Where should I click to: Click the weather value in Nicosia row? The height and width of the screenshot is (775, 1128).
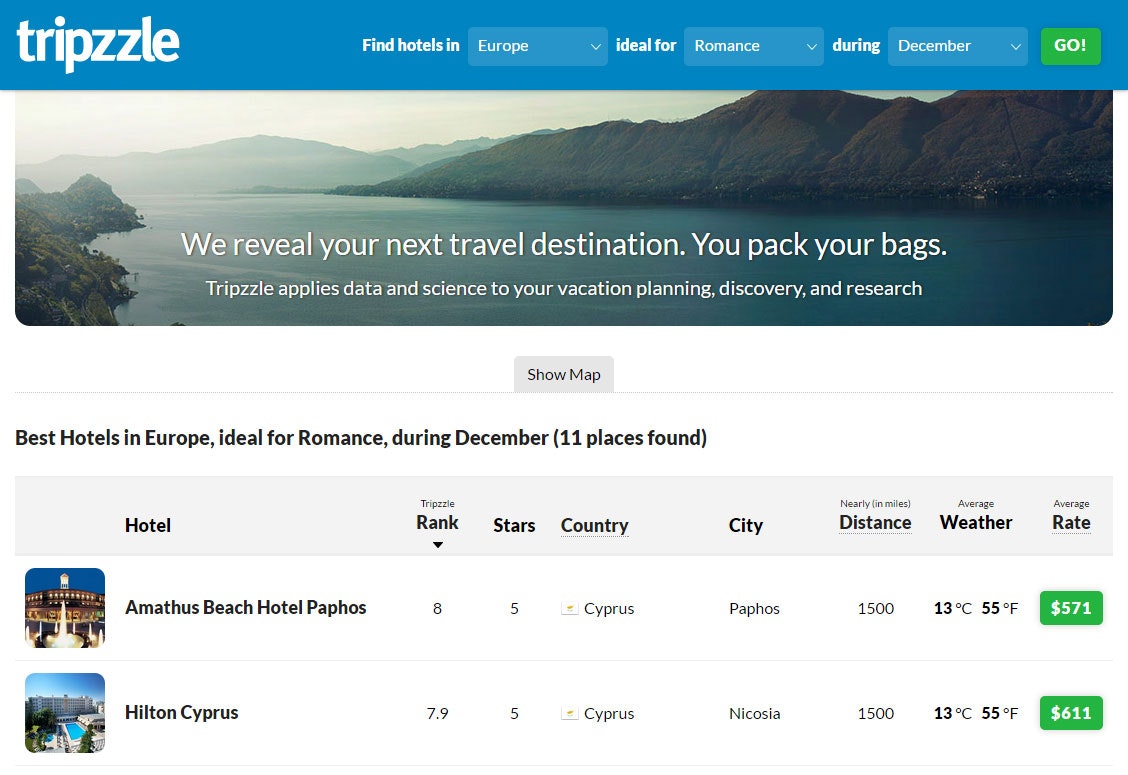pos(975,714)
